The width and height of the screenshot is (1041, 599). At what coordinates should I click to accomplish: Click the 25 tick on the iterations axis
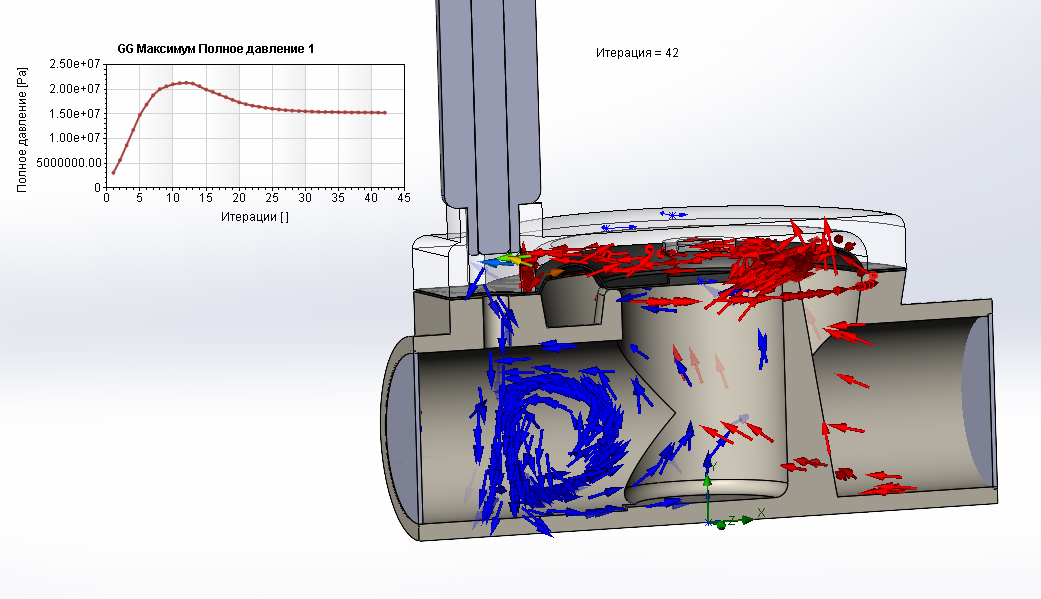[272, 198]
